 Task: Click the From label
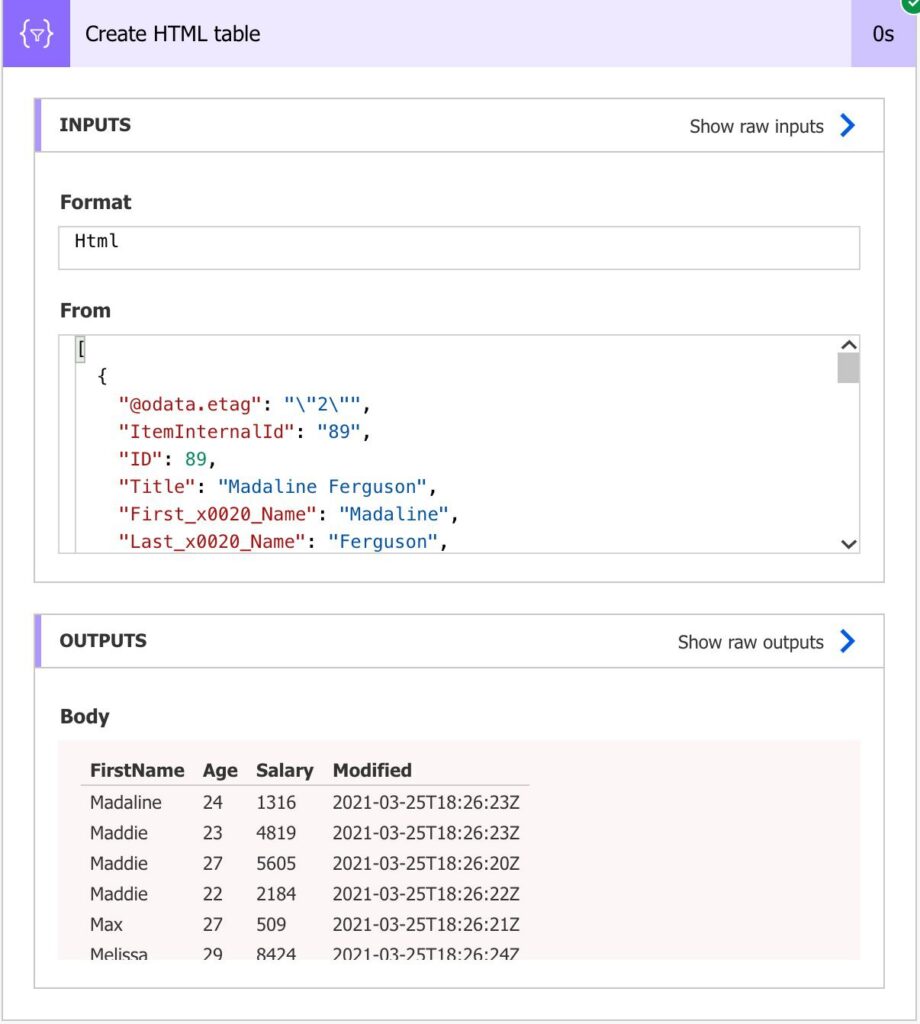coord(85,310)
